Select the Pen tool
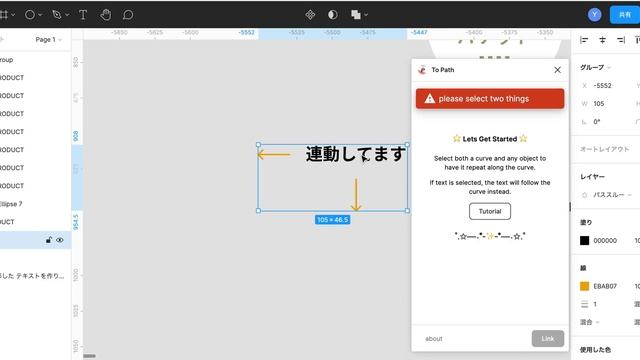 (57, 15)
